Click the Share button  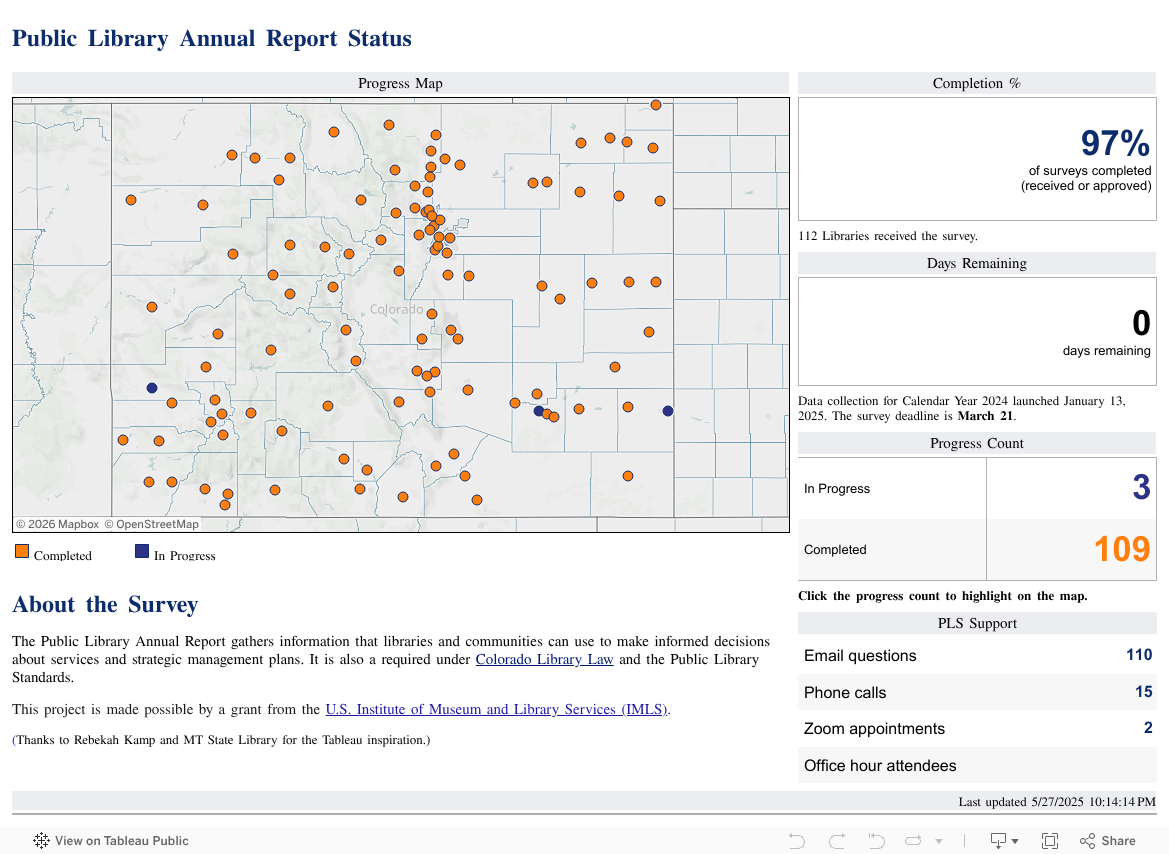[x=1108, y=841]
